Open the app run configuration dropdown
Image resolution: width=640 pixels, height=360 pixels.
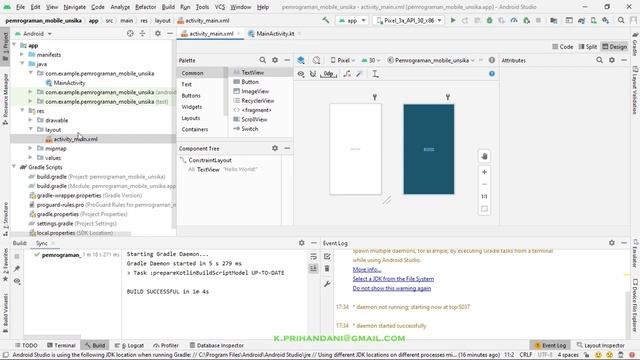pos(352,20)
